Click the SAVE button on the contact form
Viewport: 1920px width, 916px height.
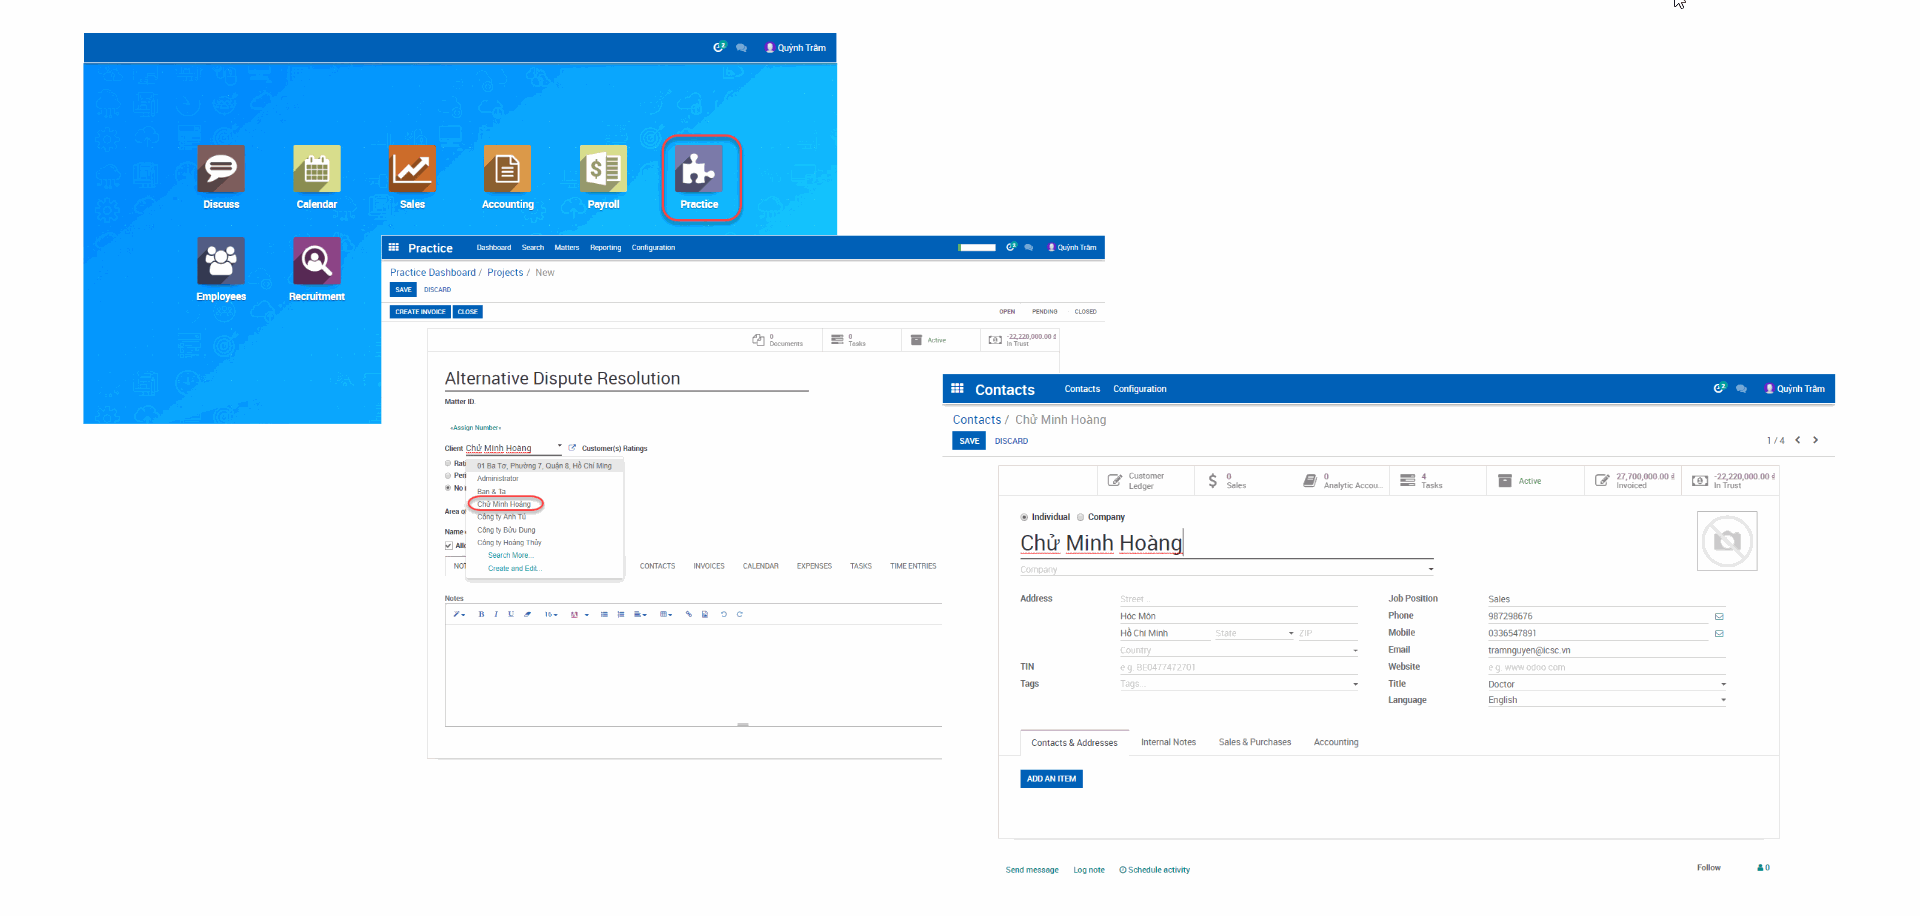coord(968,440)
